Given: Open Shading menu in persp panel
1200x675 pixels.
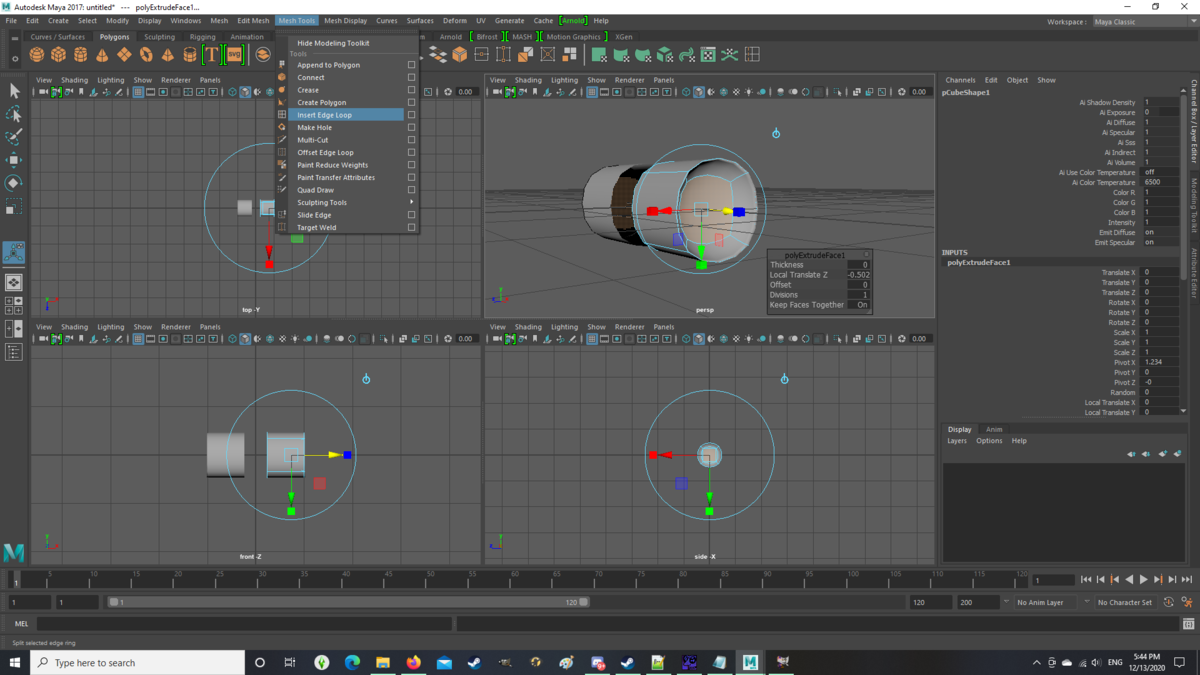Looking at the screenshot, I should (528, 80).
